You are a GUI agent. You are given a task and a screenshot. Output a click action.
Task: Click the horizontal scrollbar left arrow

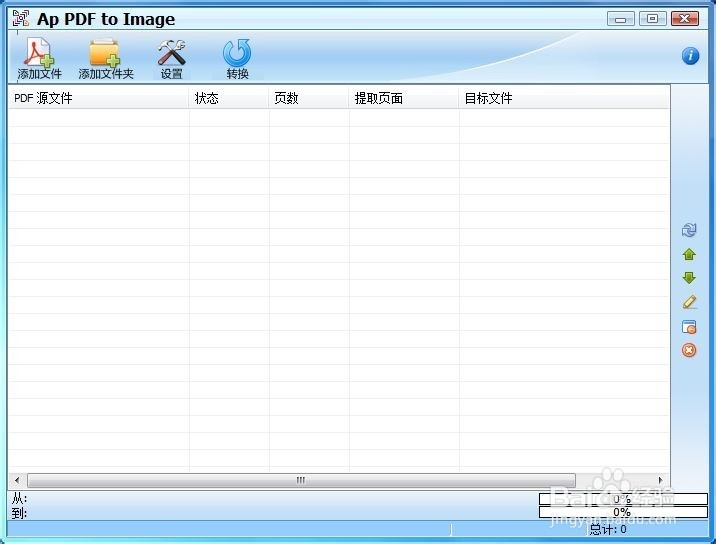(x=17, y=480)
